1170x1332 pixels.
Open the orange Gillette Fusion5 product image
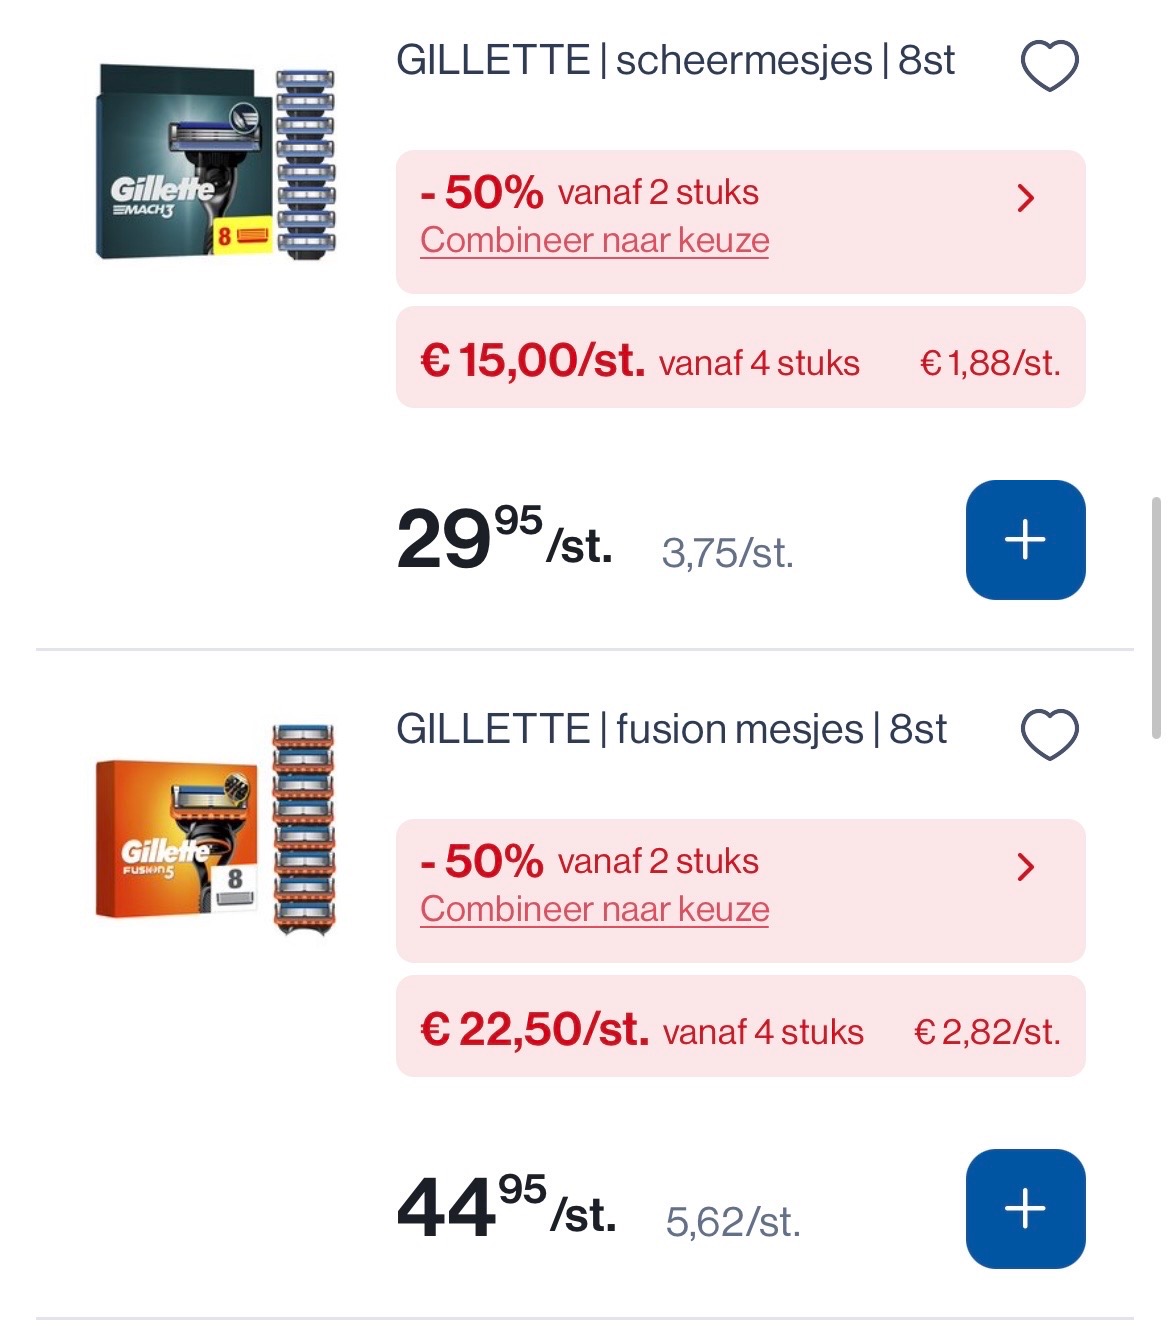215,832
